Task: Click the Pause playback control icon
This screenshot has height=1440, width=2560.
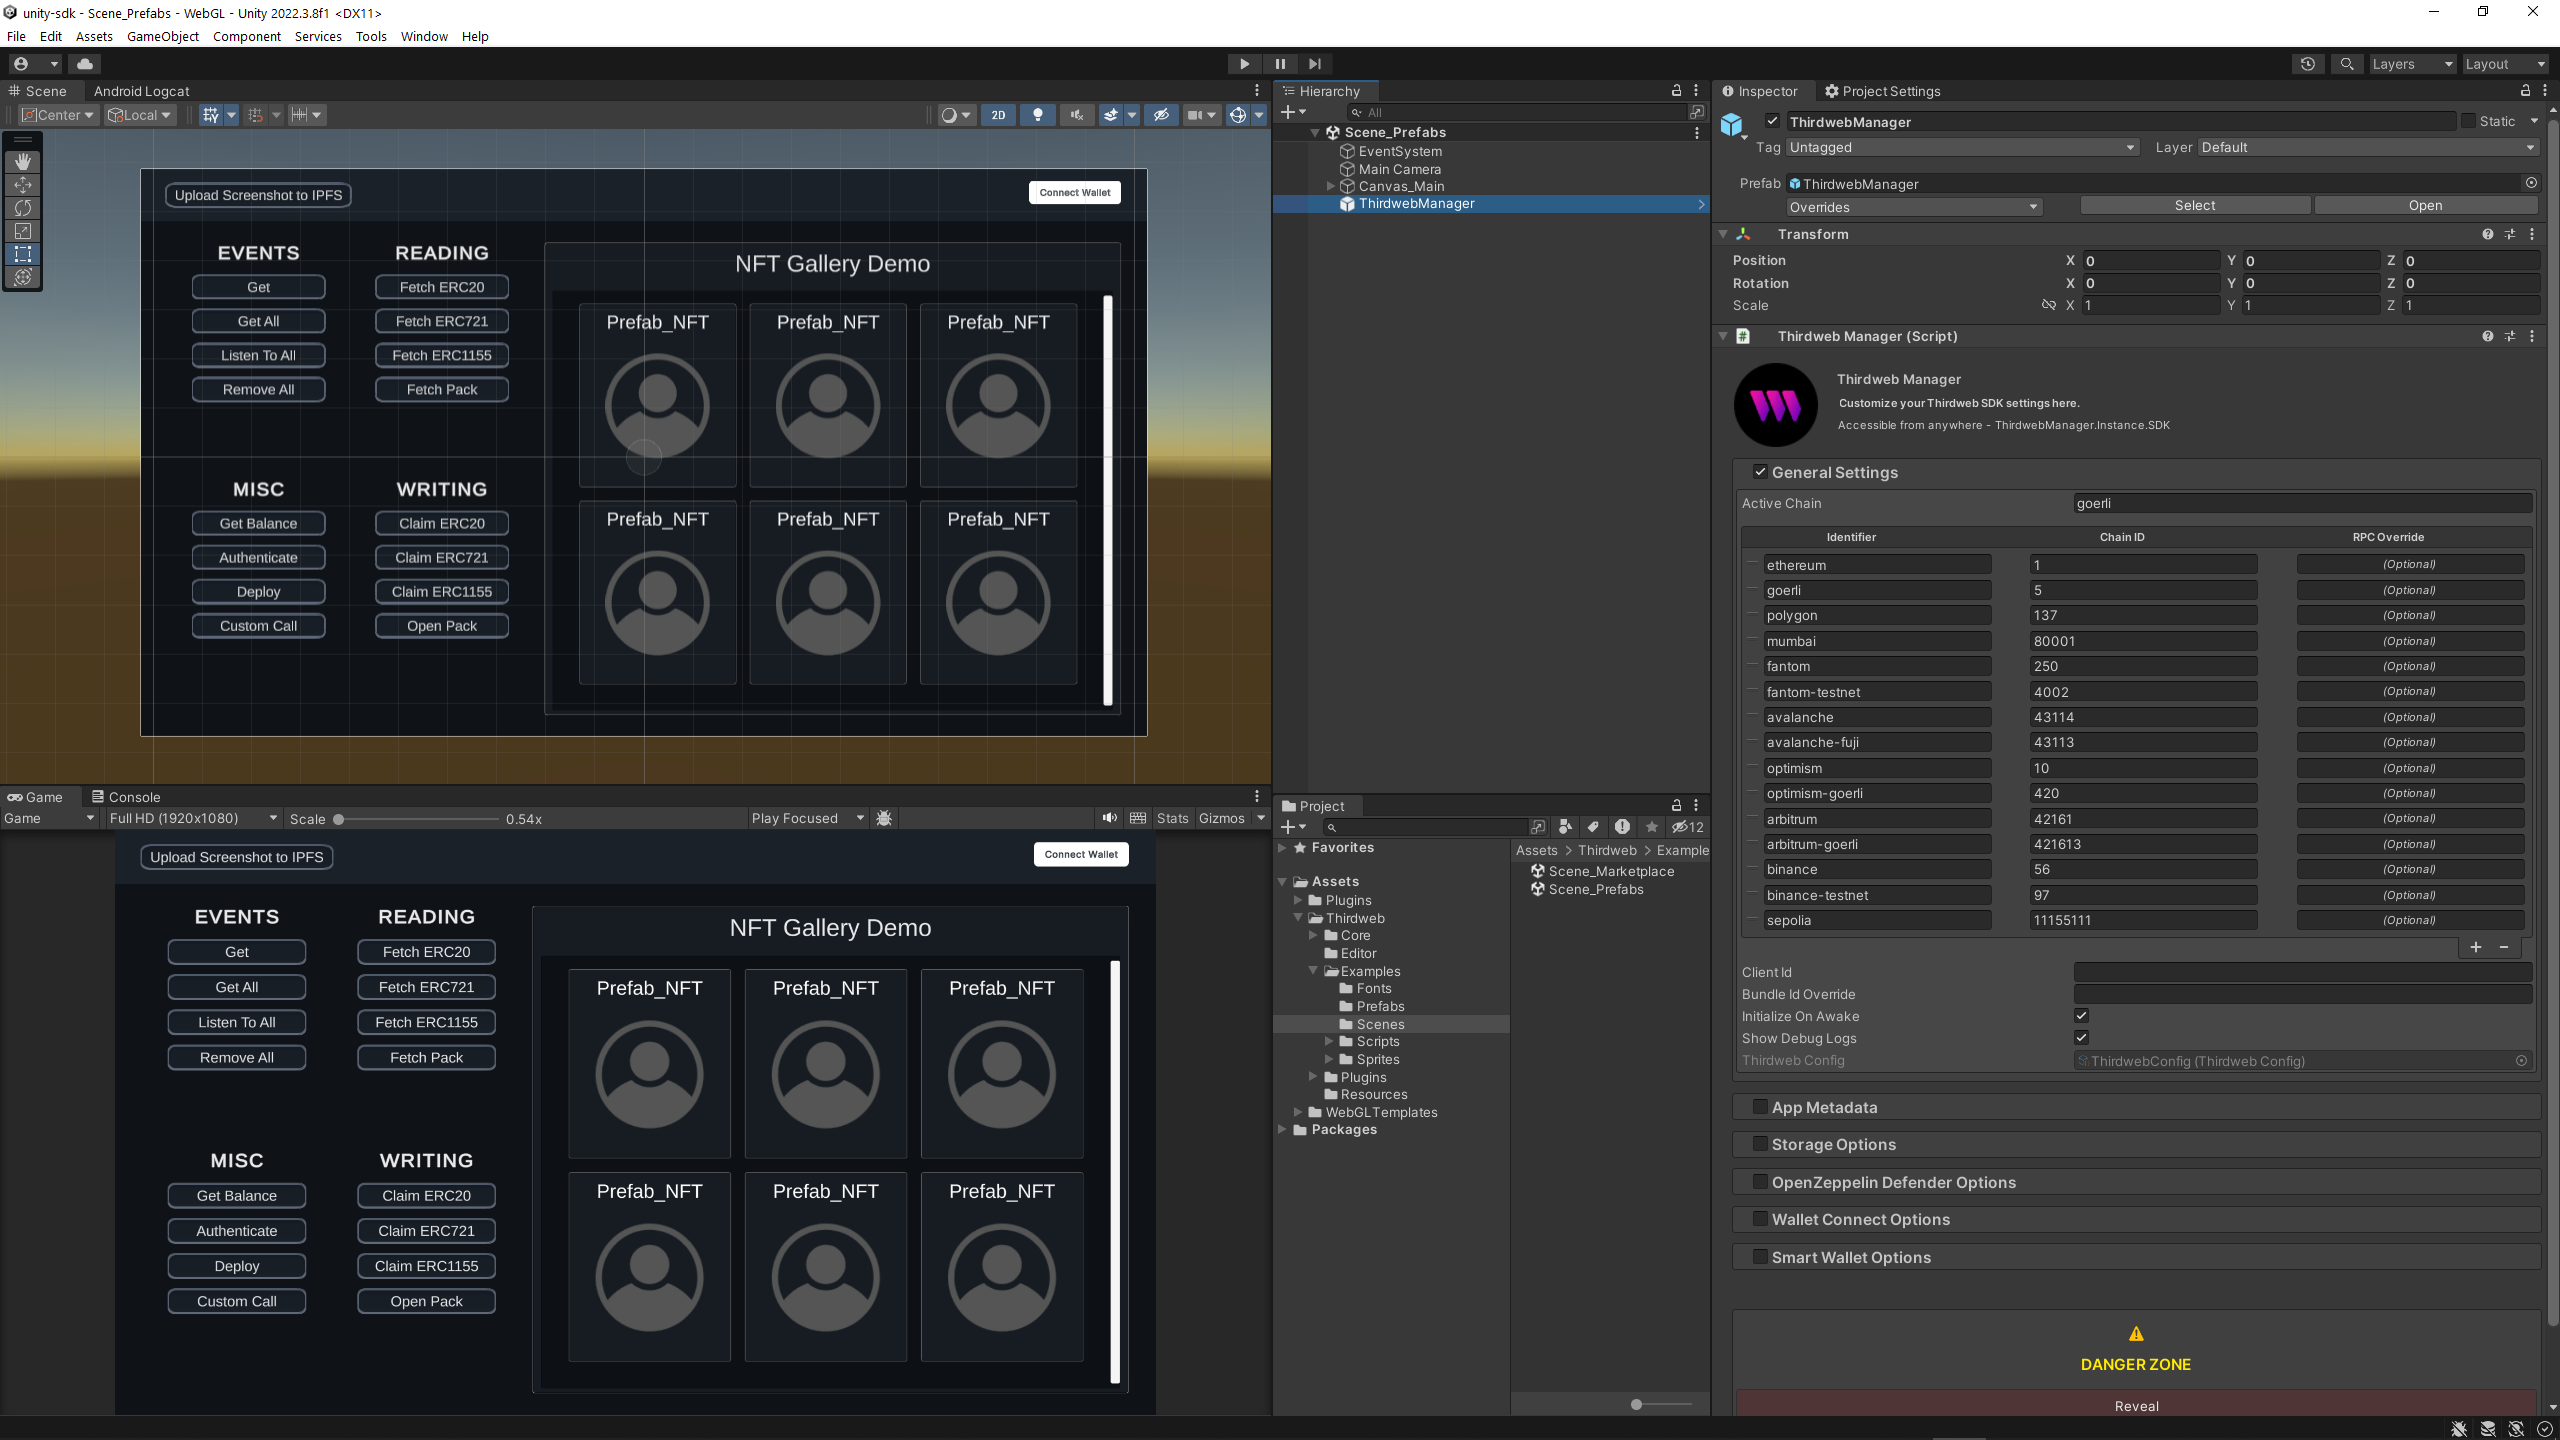Action: 1280,65
